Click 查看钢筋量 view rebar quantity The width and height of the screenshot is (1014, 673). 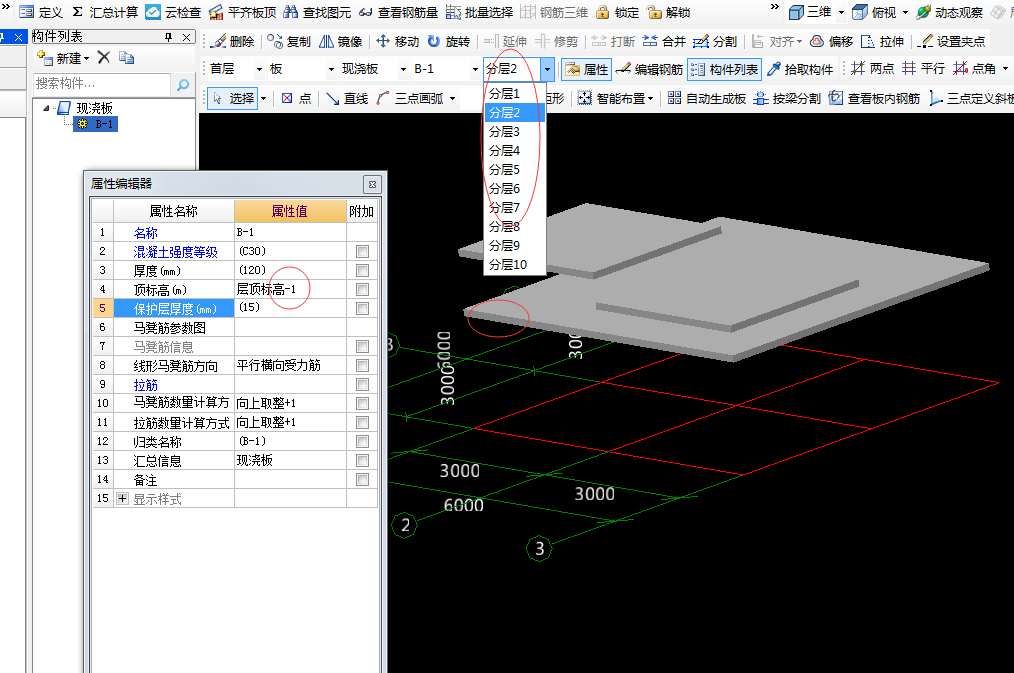398,12
